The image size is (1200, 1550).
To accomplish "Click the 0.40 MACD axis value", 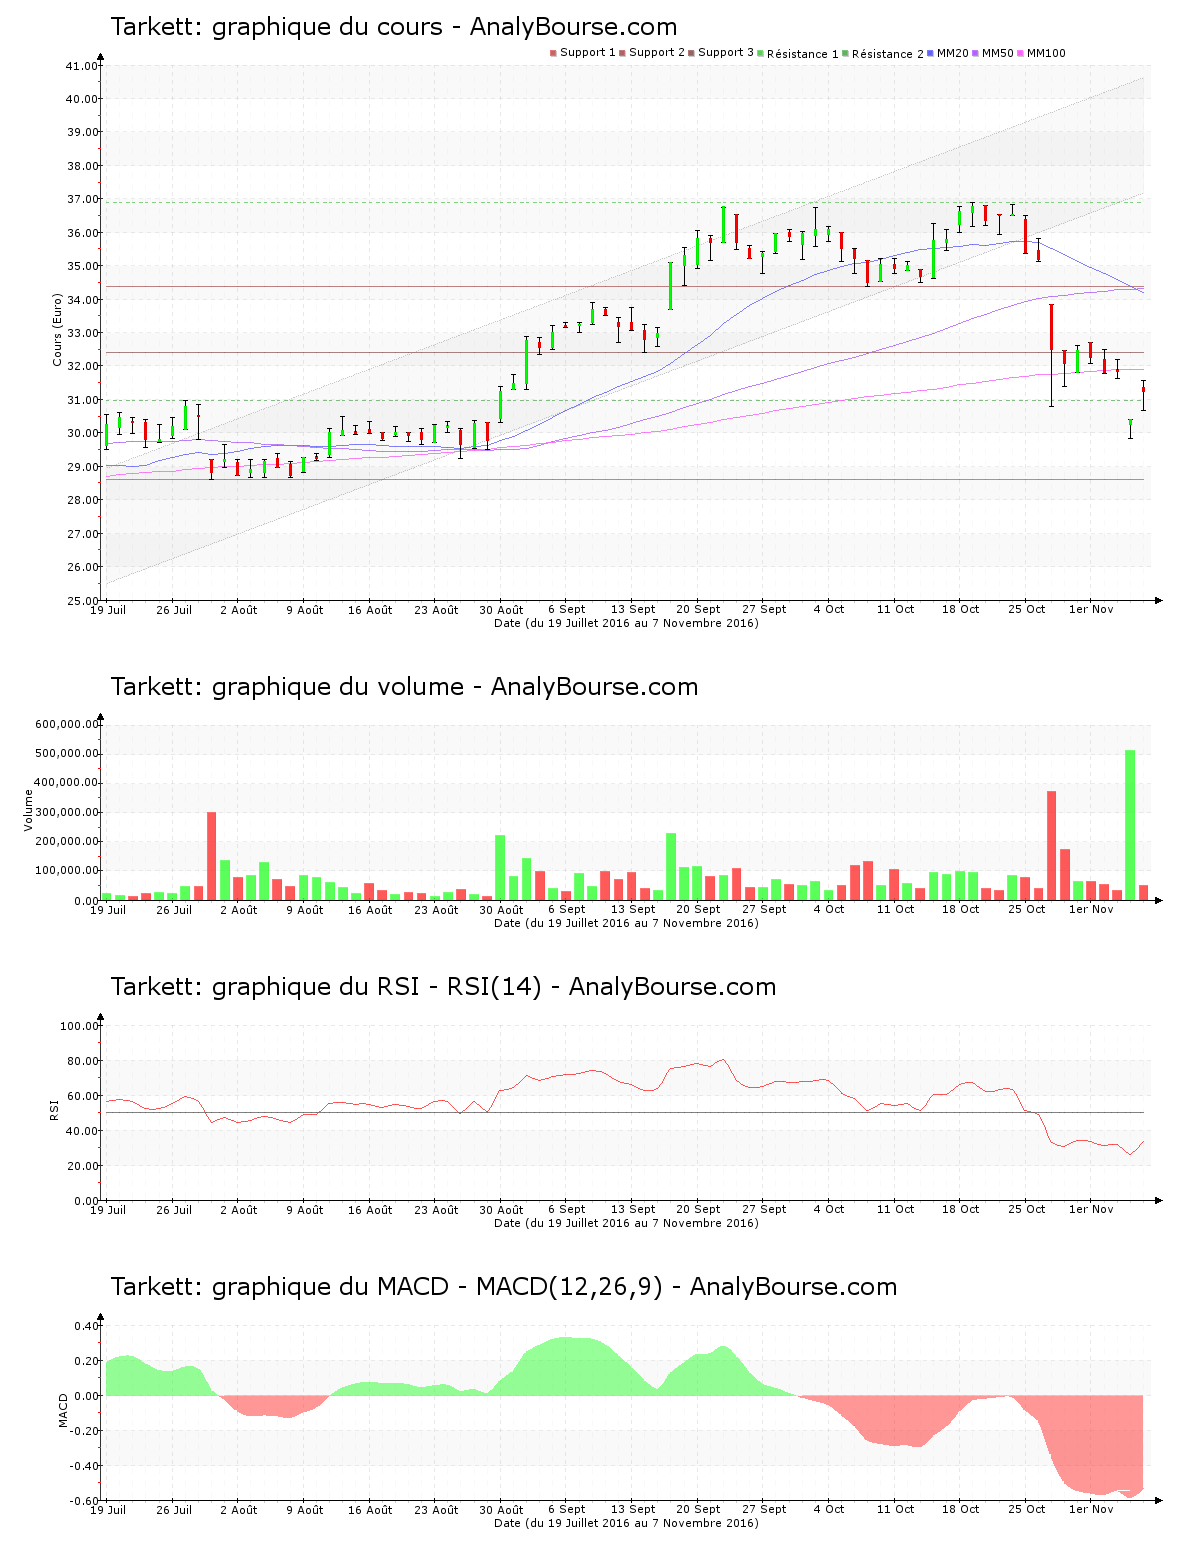I will click(86, 1326).
